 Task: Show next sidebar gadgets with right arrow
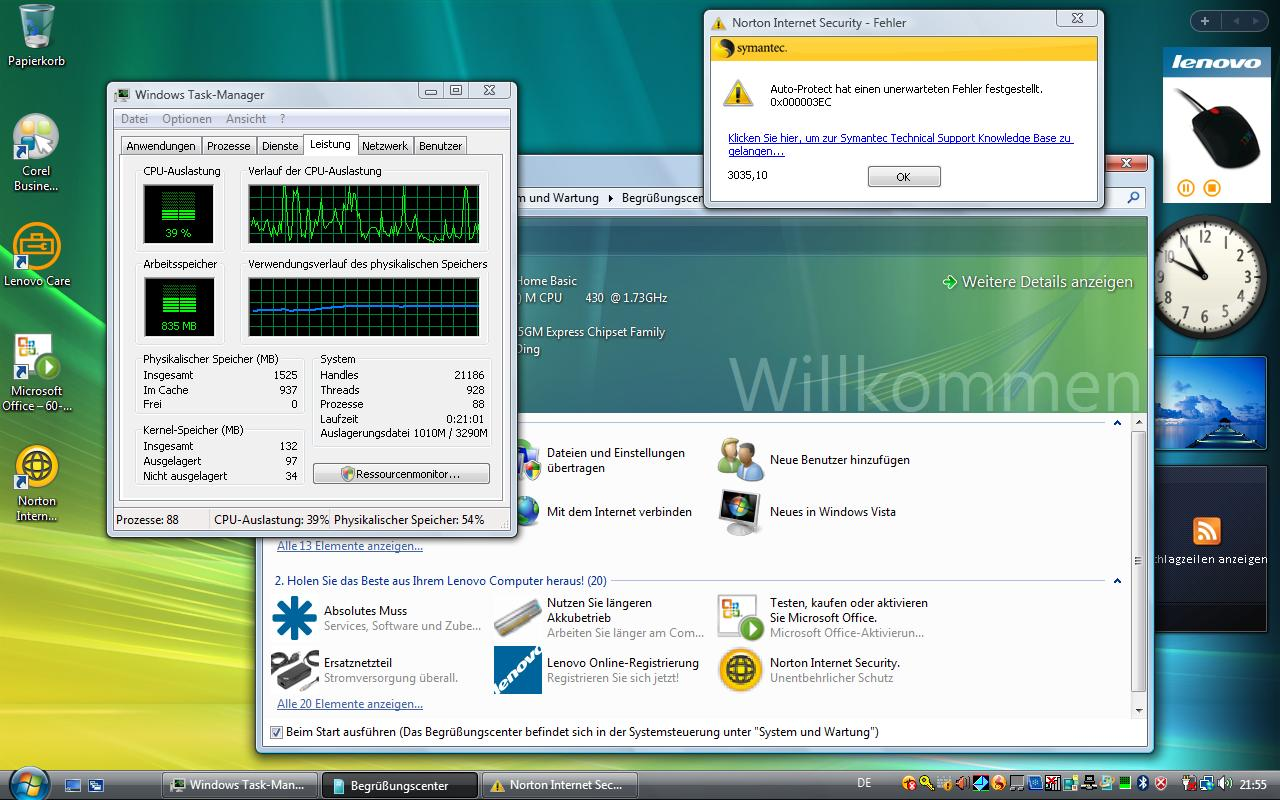(1254, 21)
